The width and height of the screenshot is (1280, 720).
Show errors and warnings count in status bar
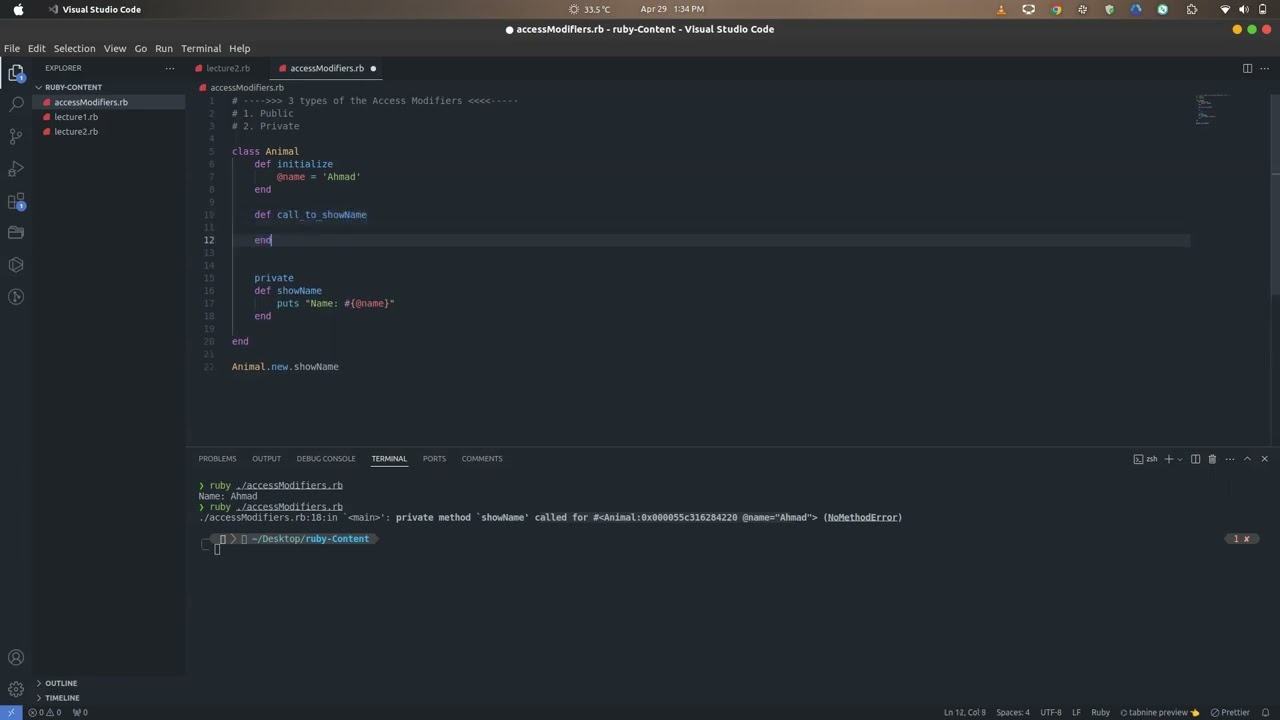click(x=45, y=713)
